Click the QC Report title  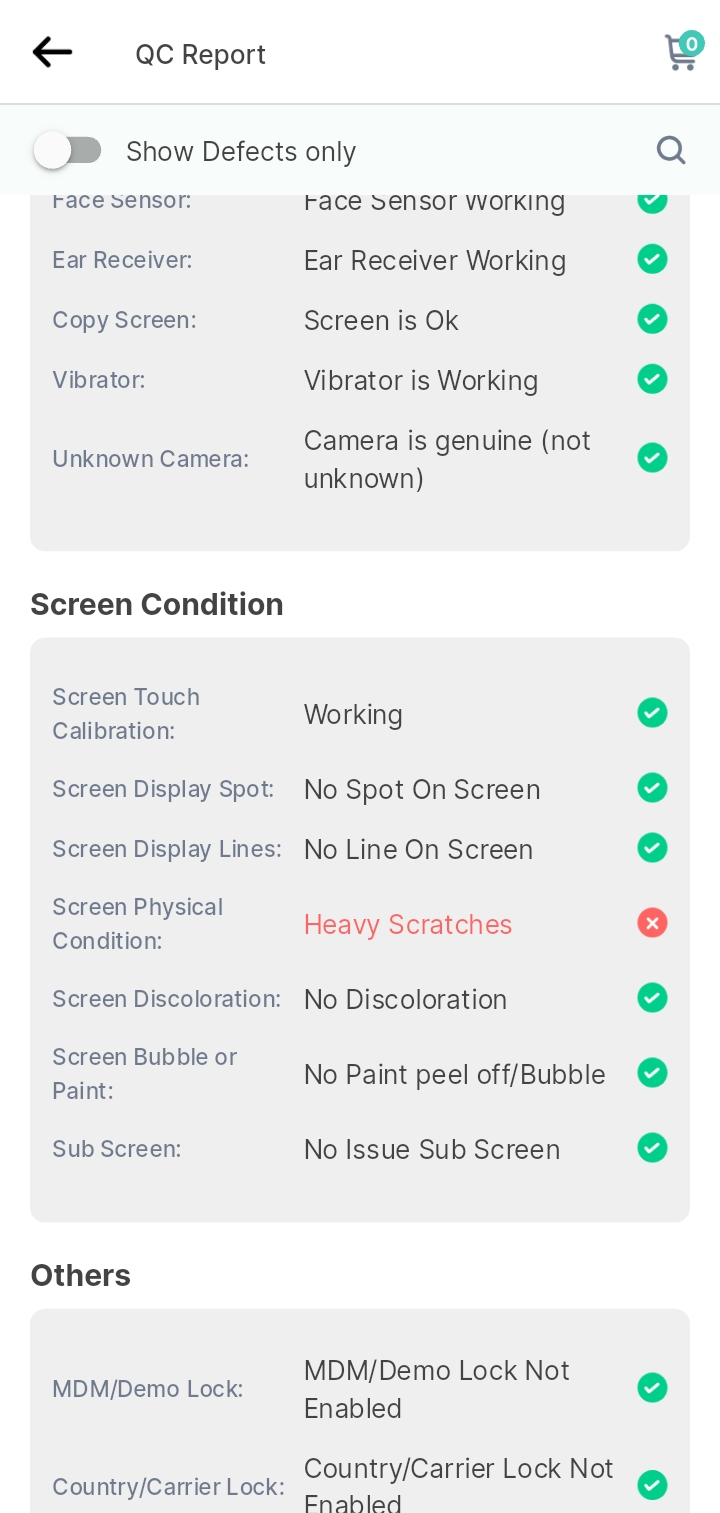pyautogui.click(x=201, y=54)
